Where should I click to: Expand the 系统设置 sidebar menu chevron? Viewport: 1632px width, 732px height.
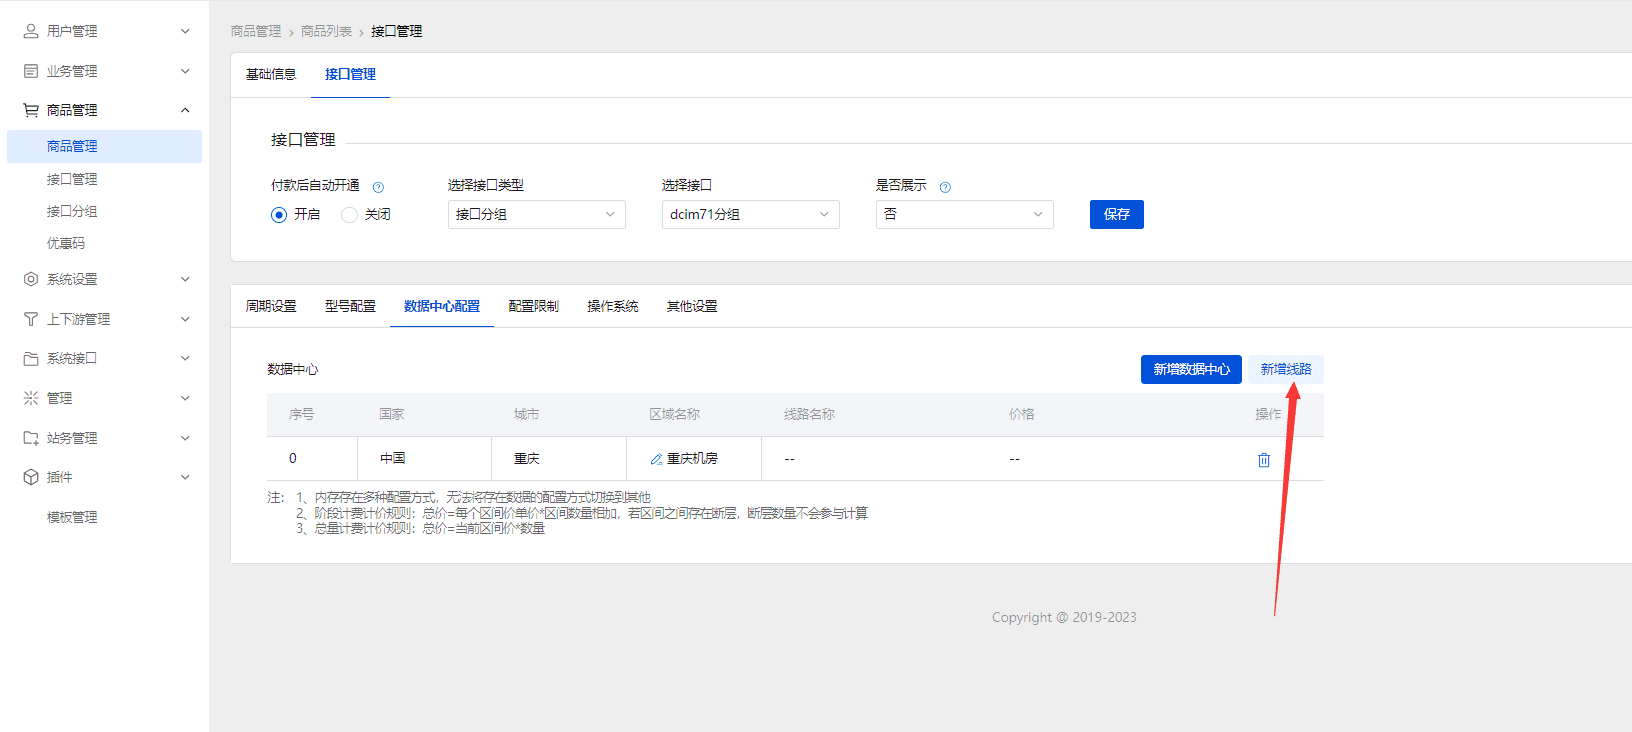click(185, 279)
